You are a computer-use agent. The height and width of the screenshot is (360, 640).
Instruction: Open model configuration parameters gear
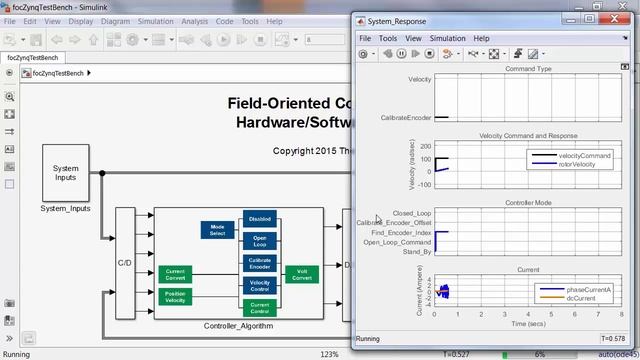(132, 40)
